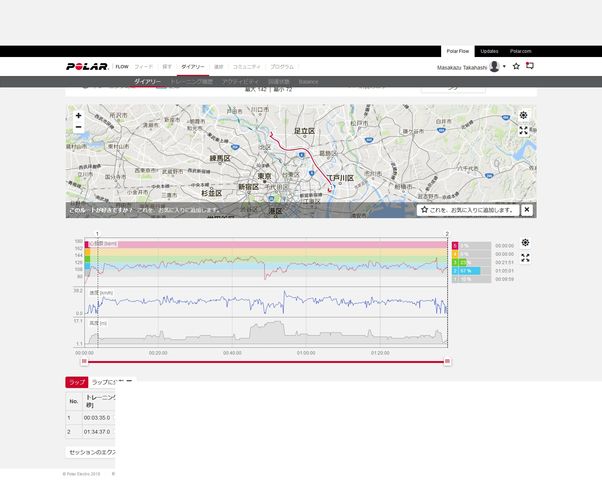The image size is (602, 480).
Task: Click zone 2 duration 01:00:01
Action: 504,271
